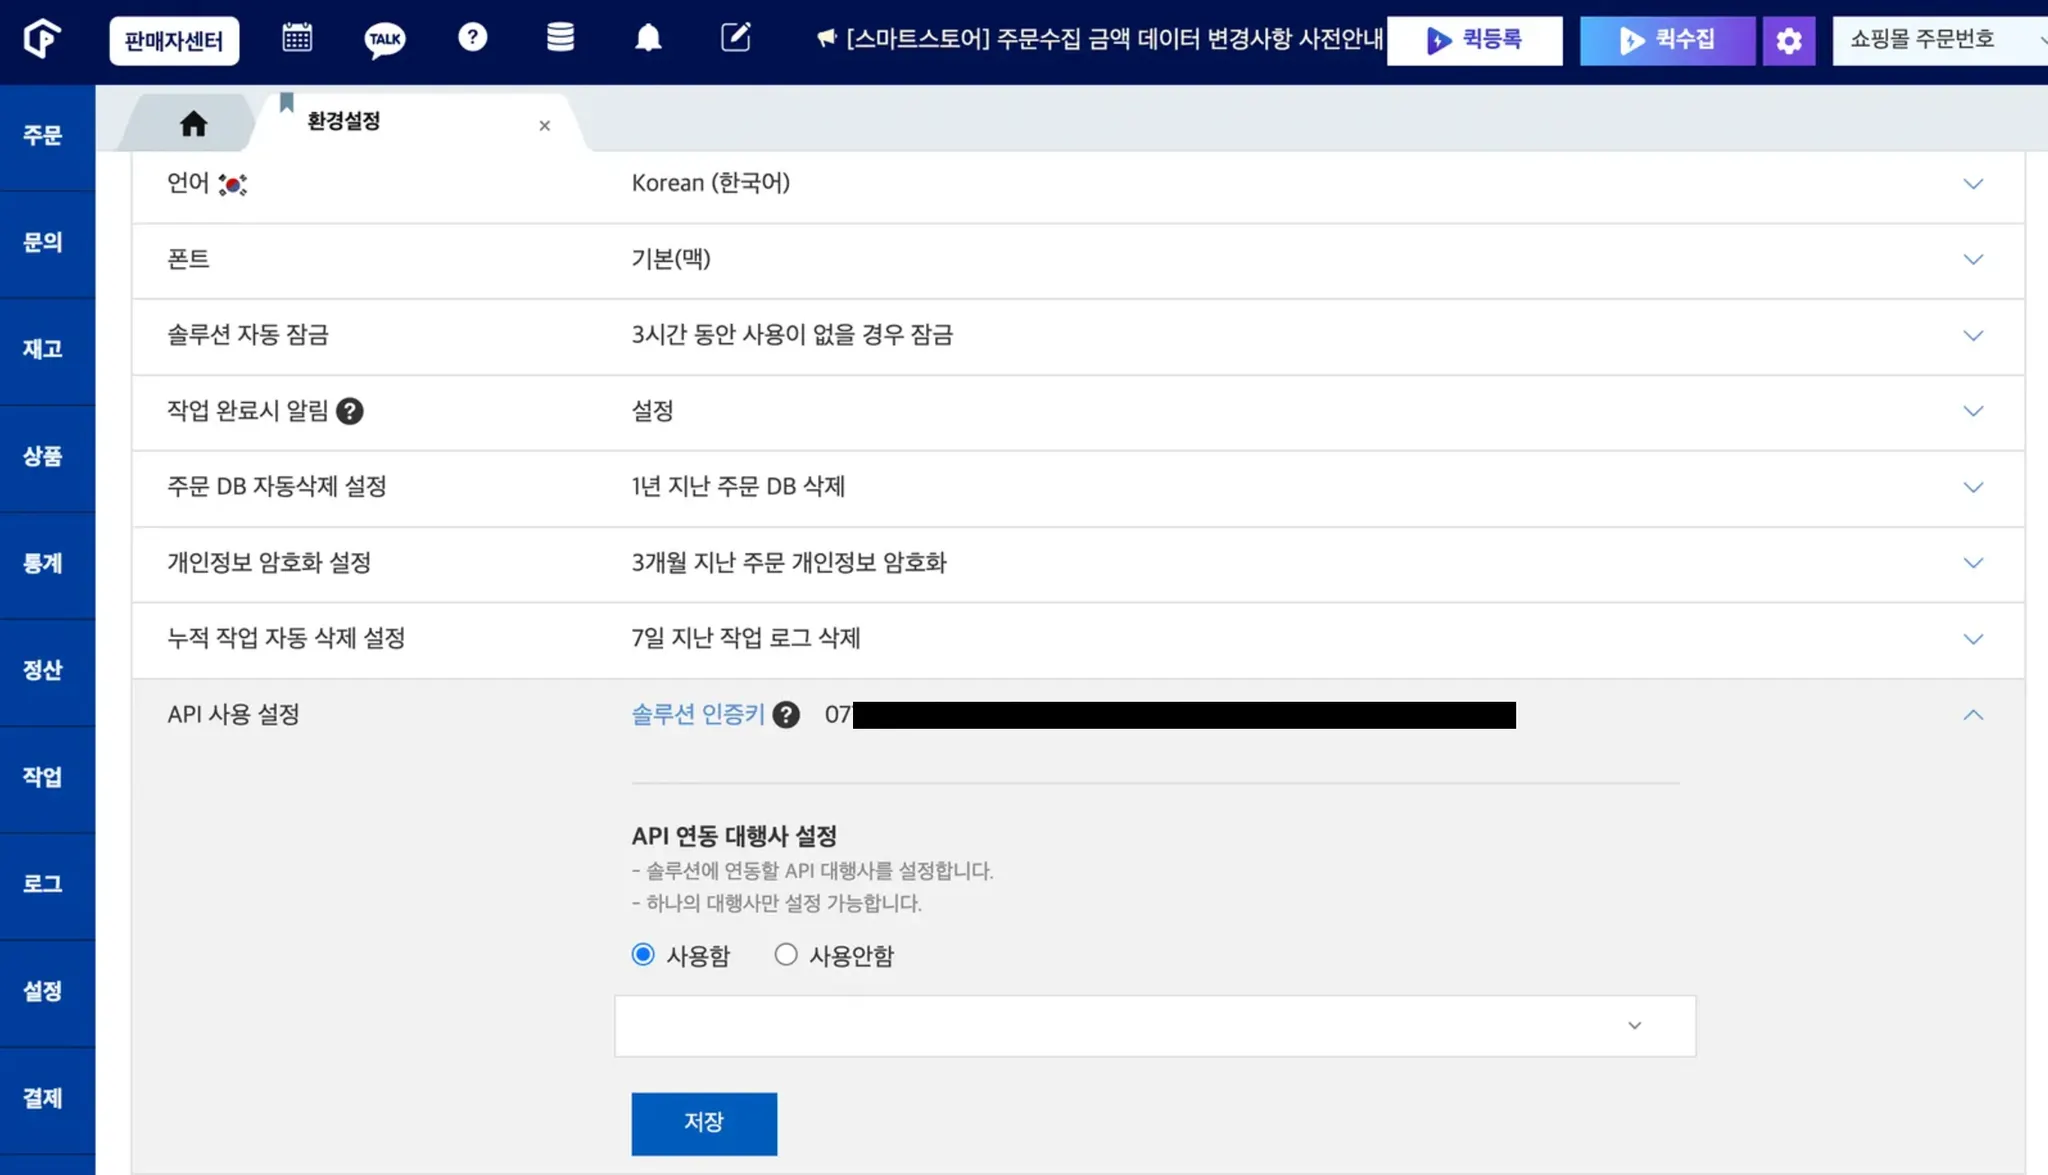Click help icon beside 작업 완료시 알림
This screenshot has height=1175, width=2048.
click(x=349, y=411)
